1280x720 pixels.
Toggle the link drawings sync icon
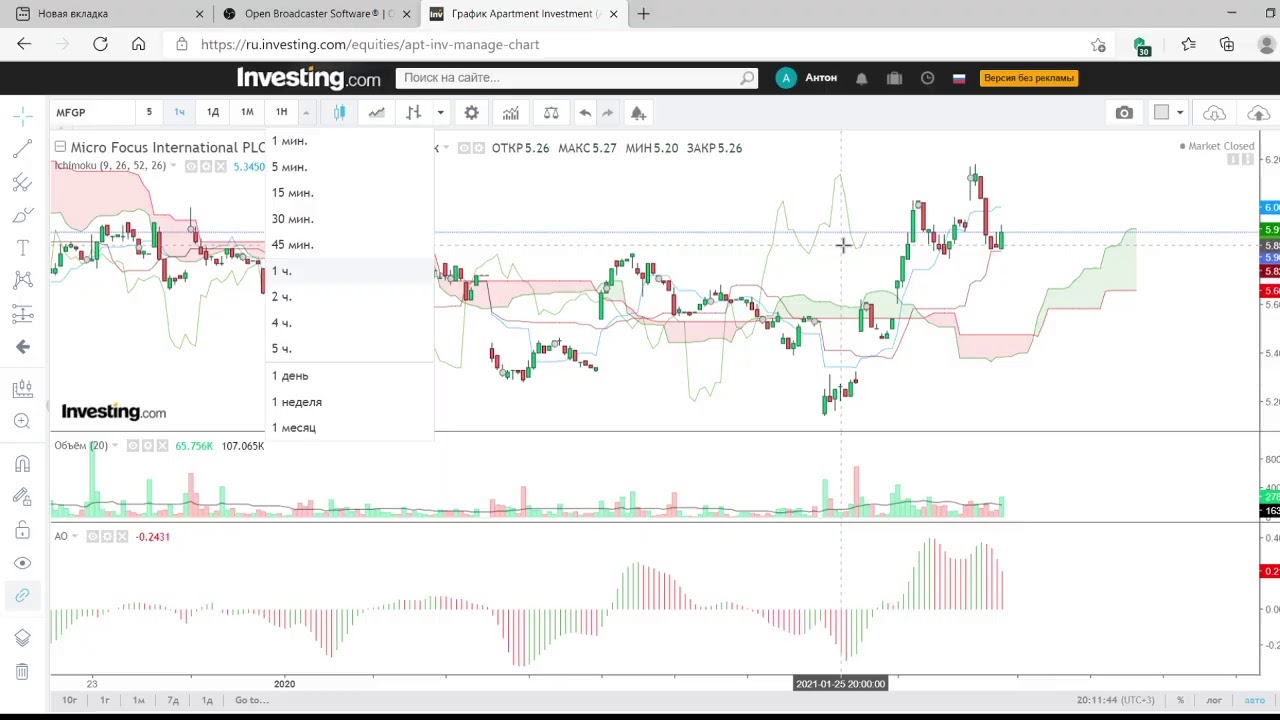pos(23,596)
